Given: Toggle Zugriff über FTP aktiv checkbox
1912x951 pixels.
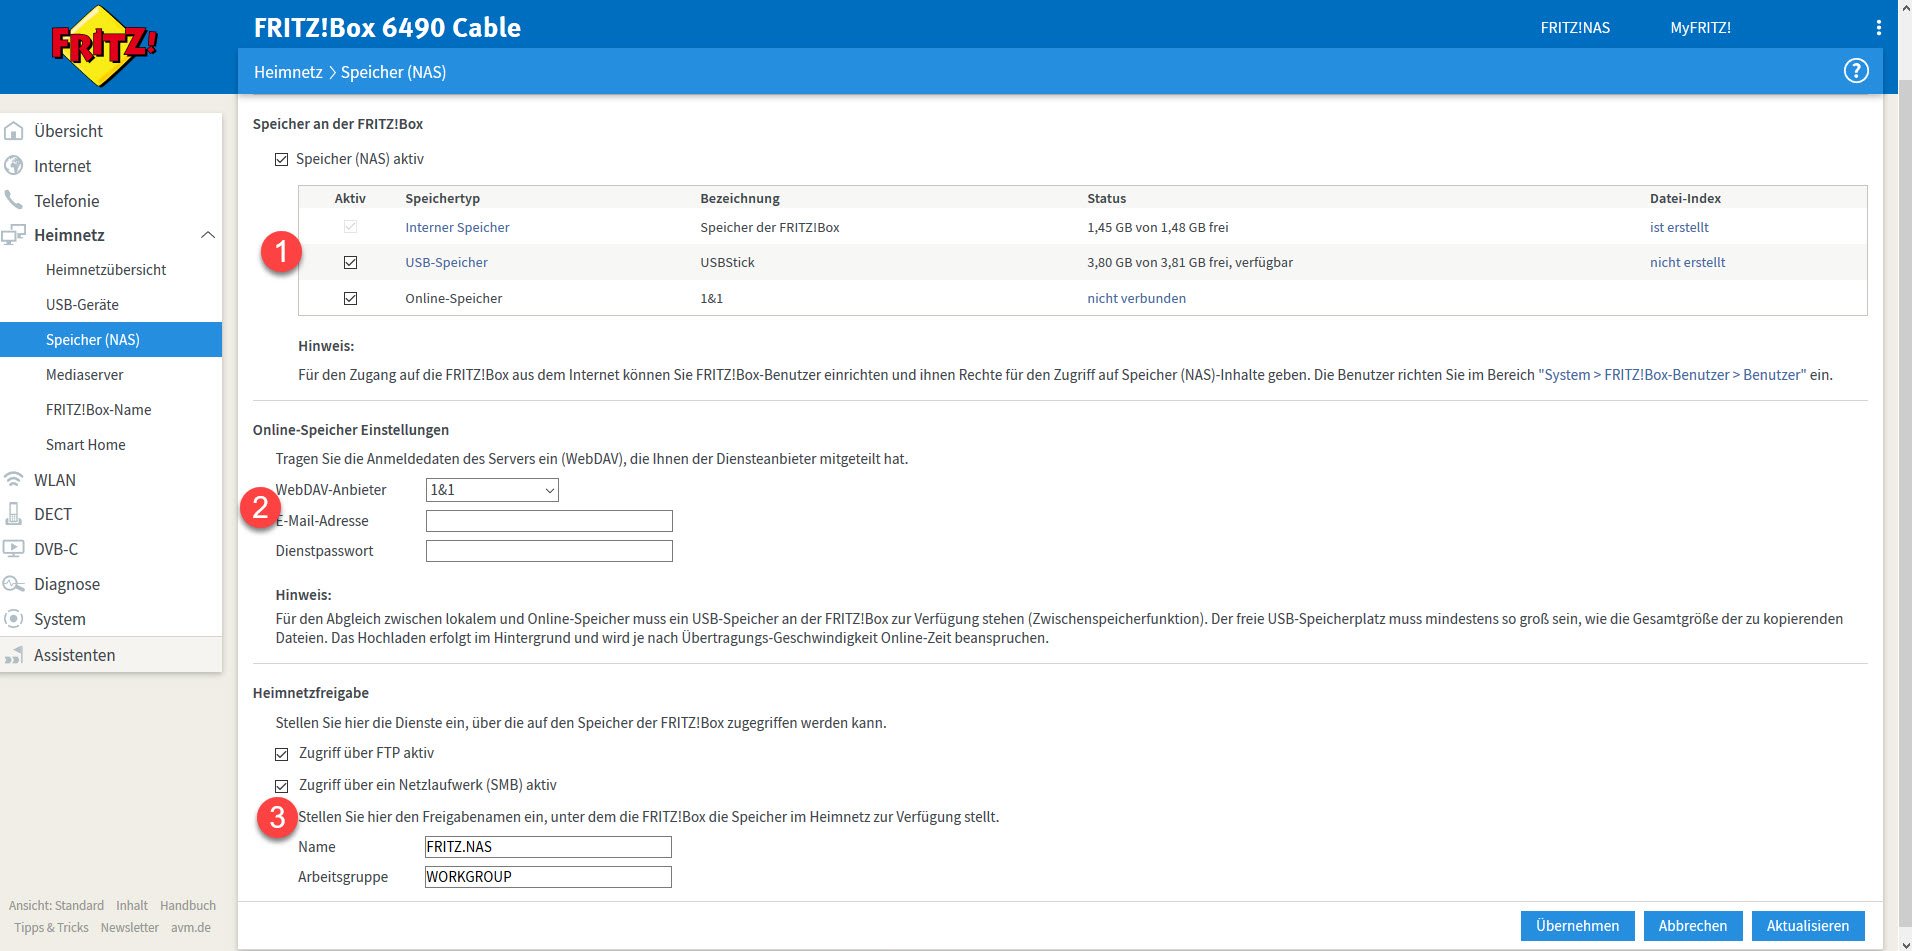Looking at the screenshot, I should coord(282,754).
